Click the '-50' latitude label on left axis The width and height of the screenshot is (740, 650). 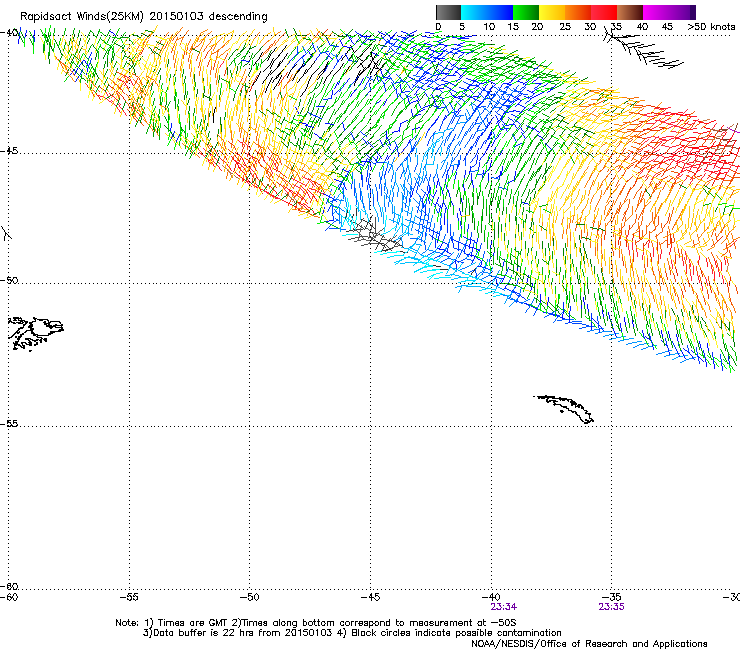pyautogui.click(x=9, y=280)
